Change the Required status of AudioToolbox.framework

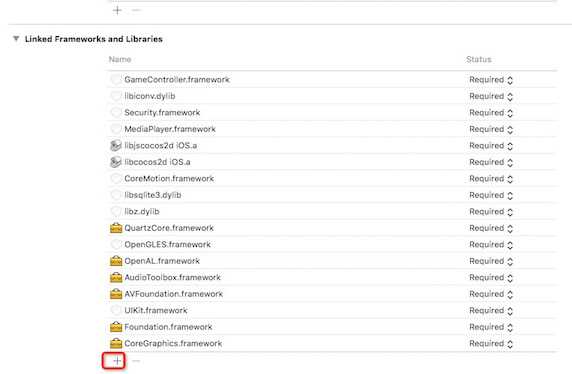[x=491, y=278]
